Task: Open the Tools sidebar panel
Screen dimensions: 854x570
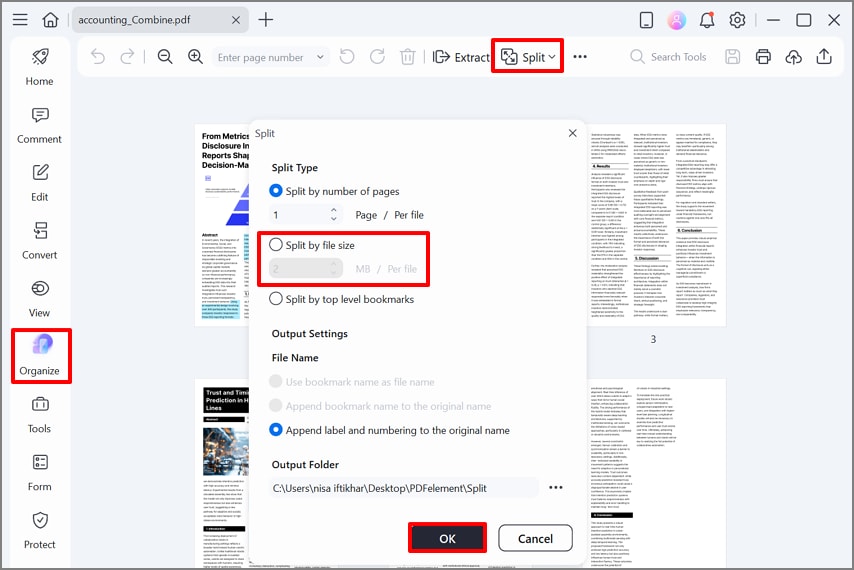Action: (39, 415)
